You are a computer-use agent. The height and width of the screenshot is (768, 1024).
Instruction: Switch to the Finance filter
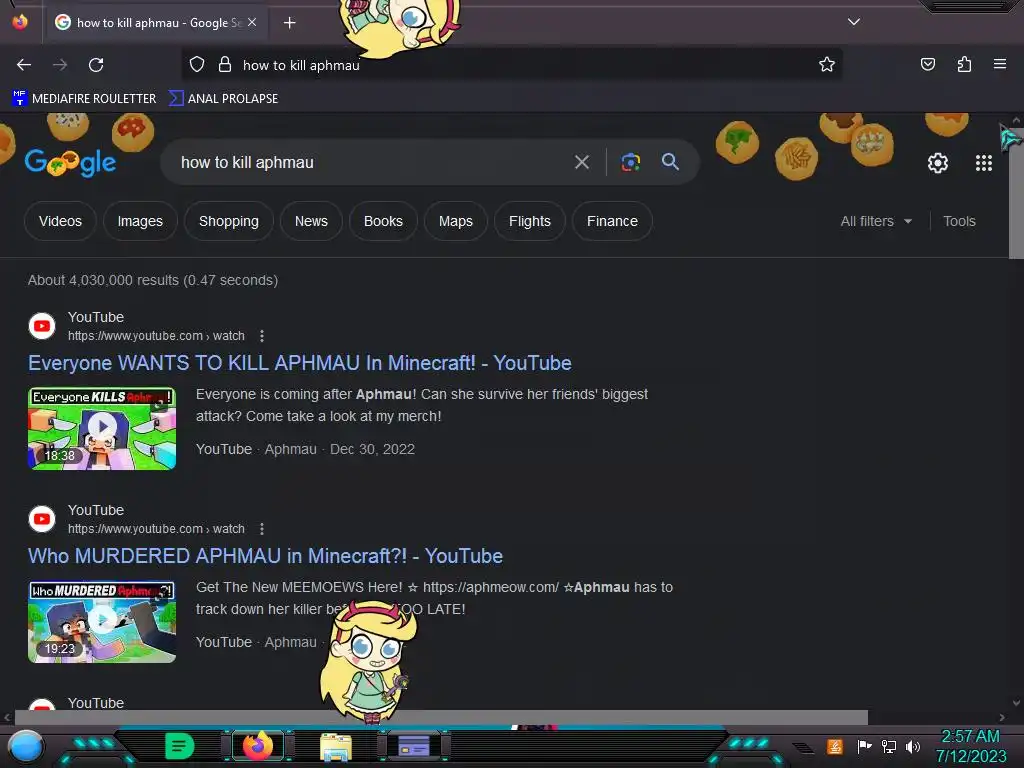coord(612,221)
